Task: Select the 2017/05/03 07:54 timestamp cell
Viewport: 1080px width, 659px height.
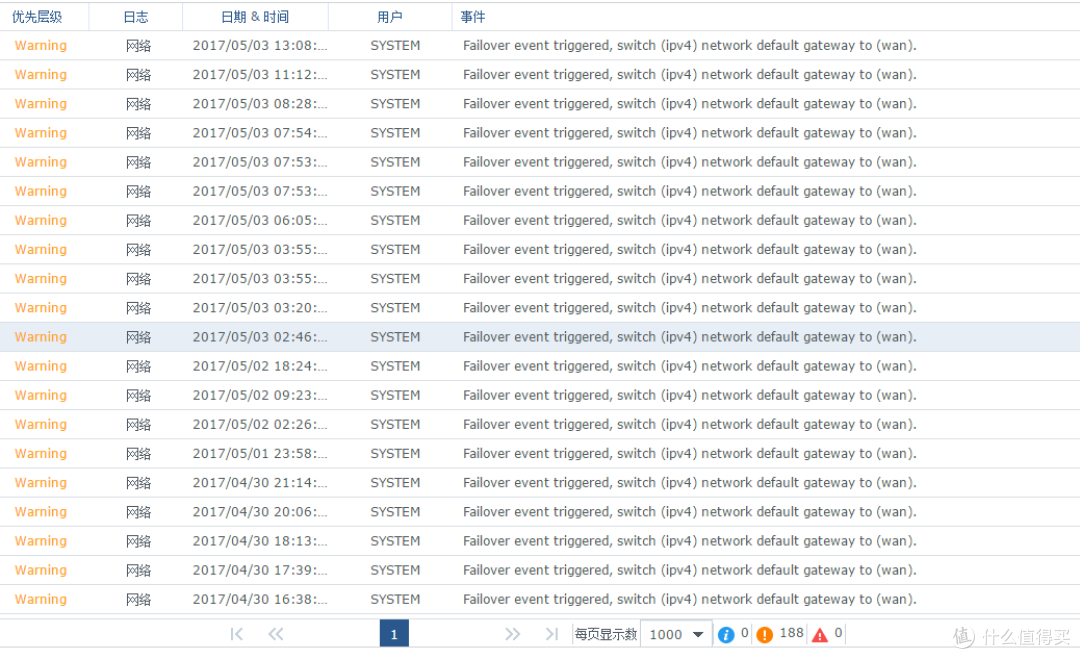Action: pyautogui.click(x=260, y=133)
